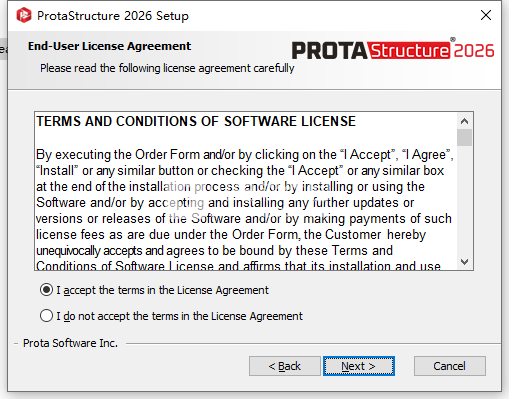This screenshot has height=399, width=509.
Task: Click the ProtaStructure app icon in title bar
Action: click(x=24, y=15)
